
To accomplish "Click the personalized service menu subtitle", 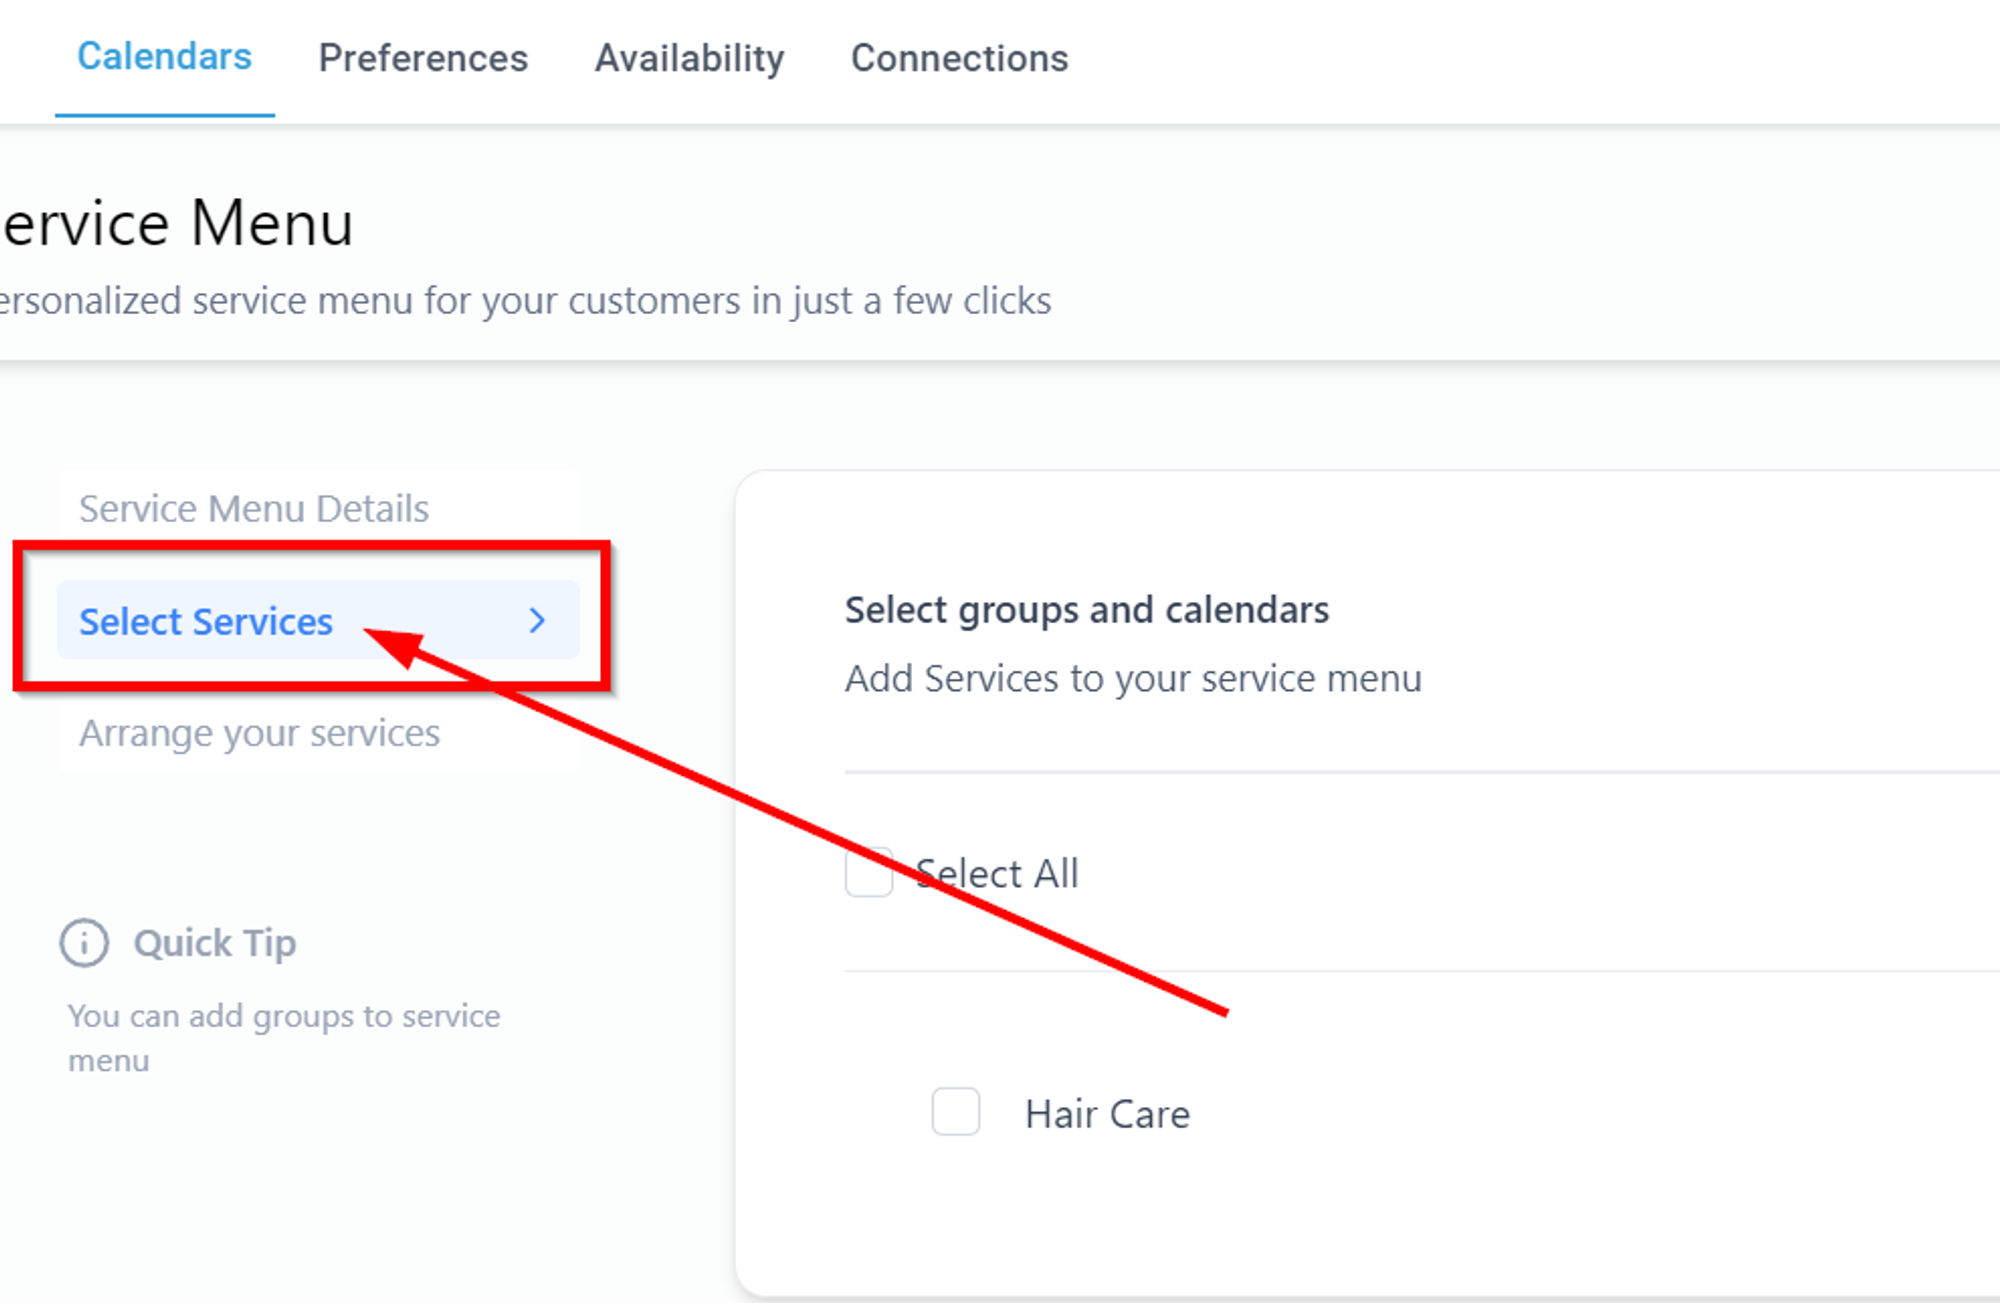I will coord(525,301).
